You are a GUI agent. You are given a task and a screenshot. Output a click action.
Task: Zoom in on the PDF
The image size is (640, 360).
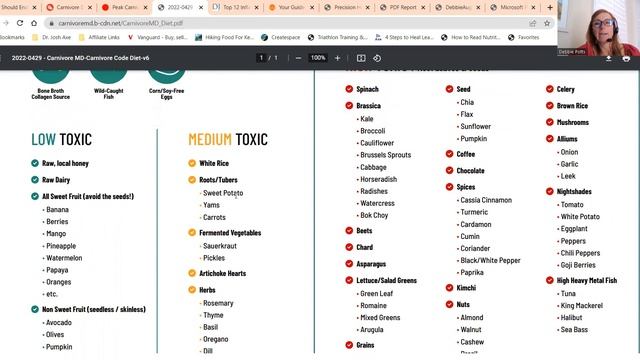(337, 58)
